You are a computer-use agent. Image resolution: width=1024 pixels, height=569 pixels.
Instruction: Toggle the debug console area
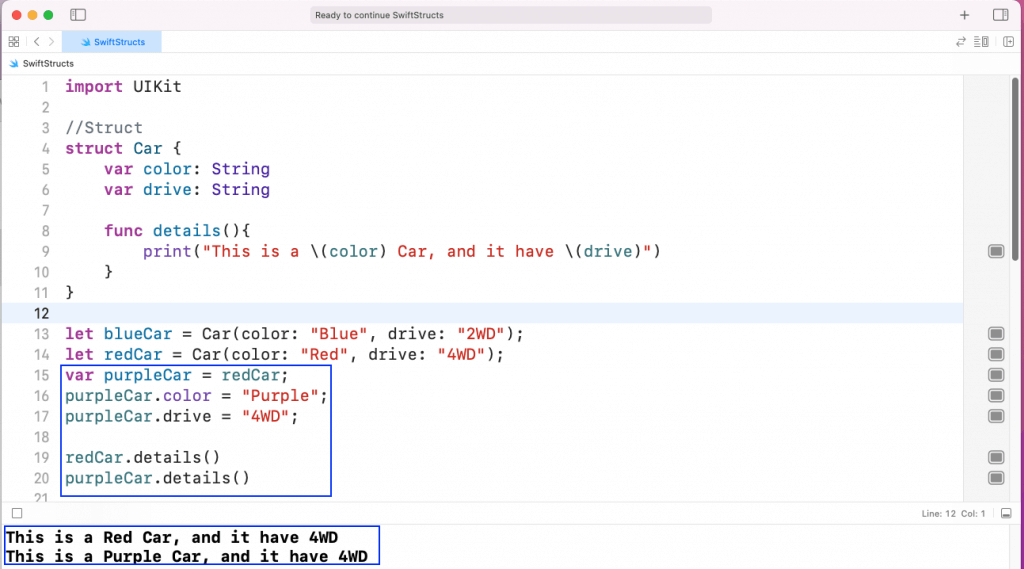[1006, 513]
